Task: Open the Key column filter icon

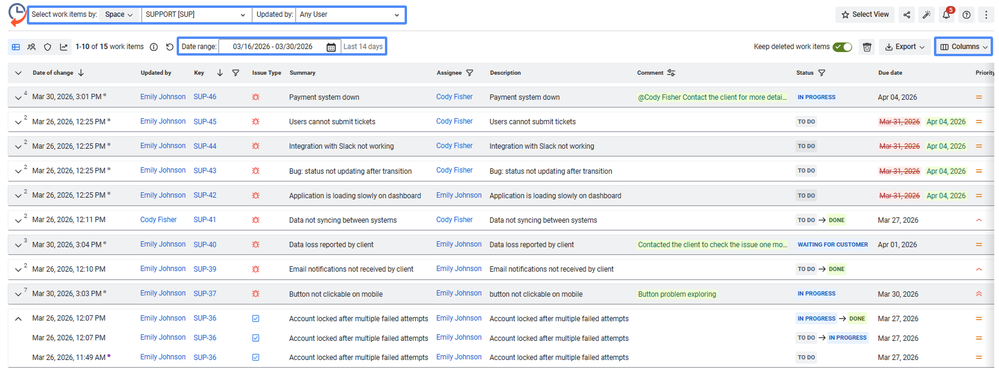Action: (236, 73)
